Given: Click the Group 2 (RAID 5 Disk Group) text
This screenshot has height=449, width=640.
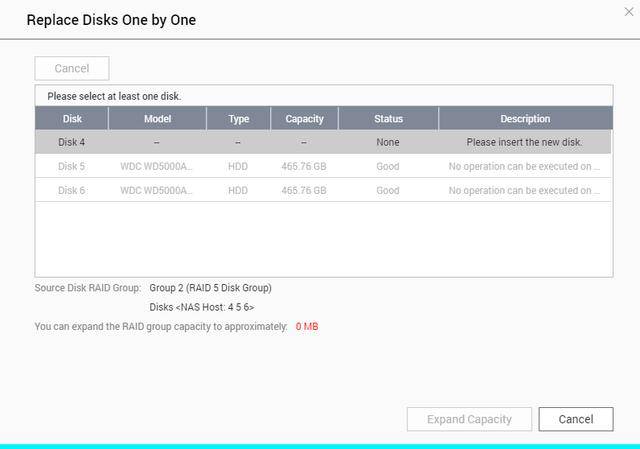Looking at the screenshot, I should tap(210, 288).
